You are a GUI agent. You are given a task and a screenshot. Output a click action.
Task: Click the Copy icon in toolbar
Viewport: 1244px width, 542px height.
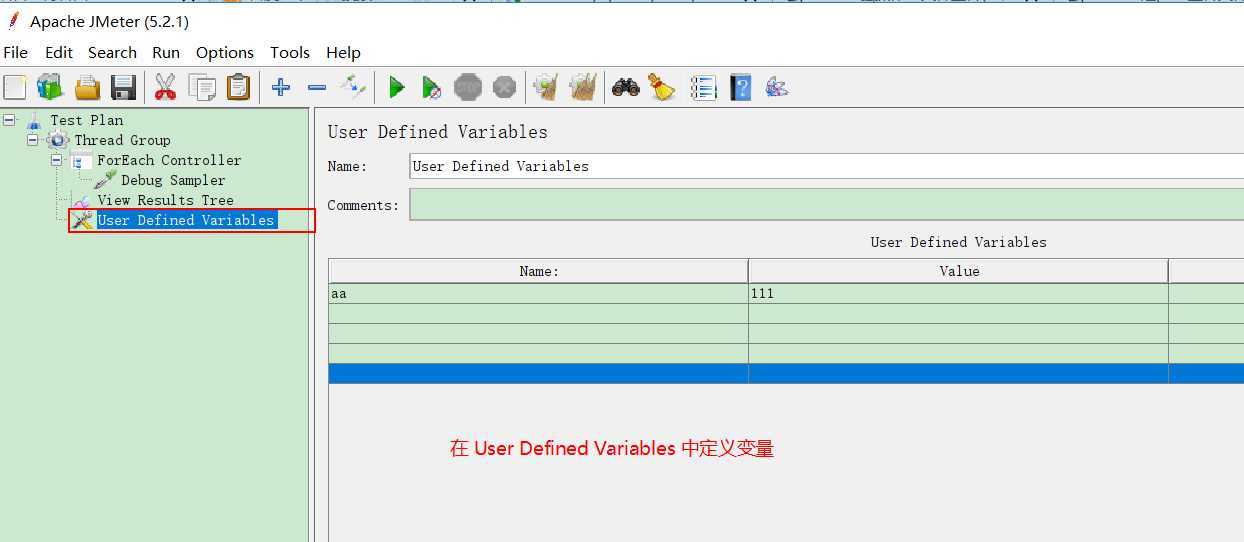tap(202, 87)
